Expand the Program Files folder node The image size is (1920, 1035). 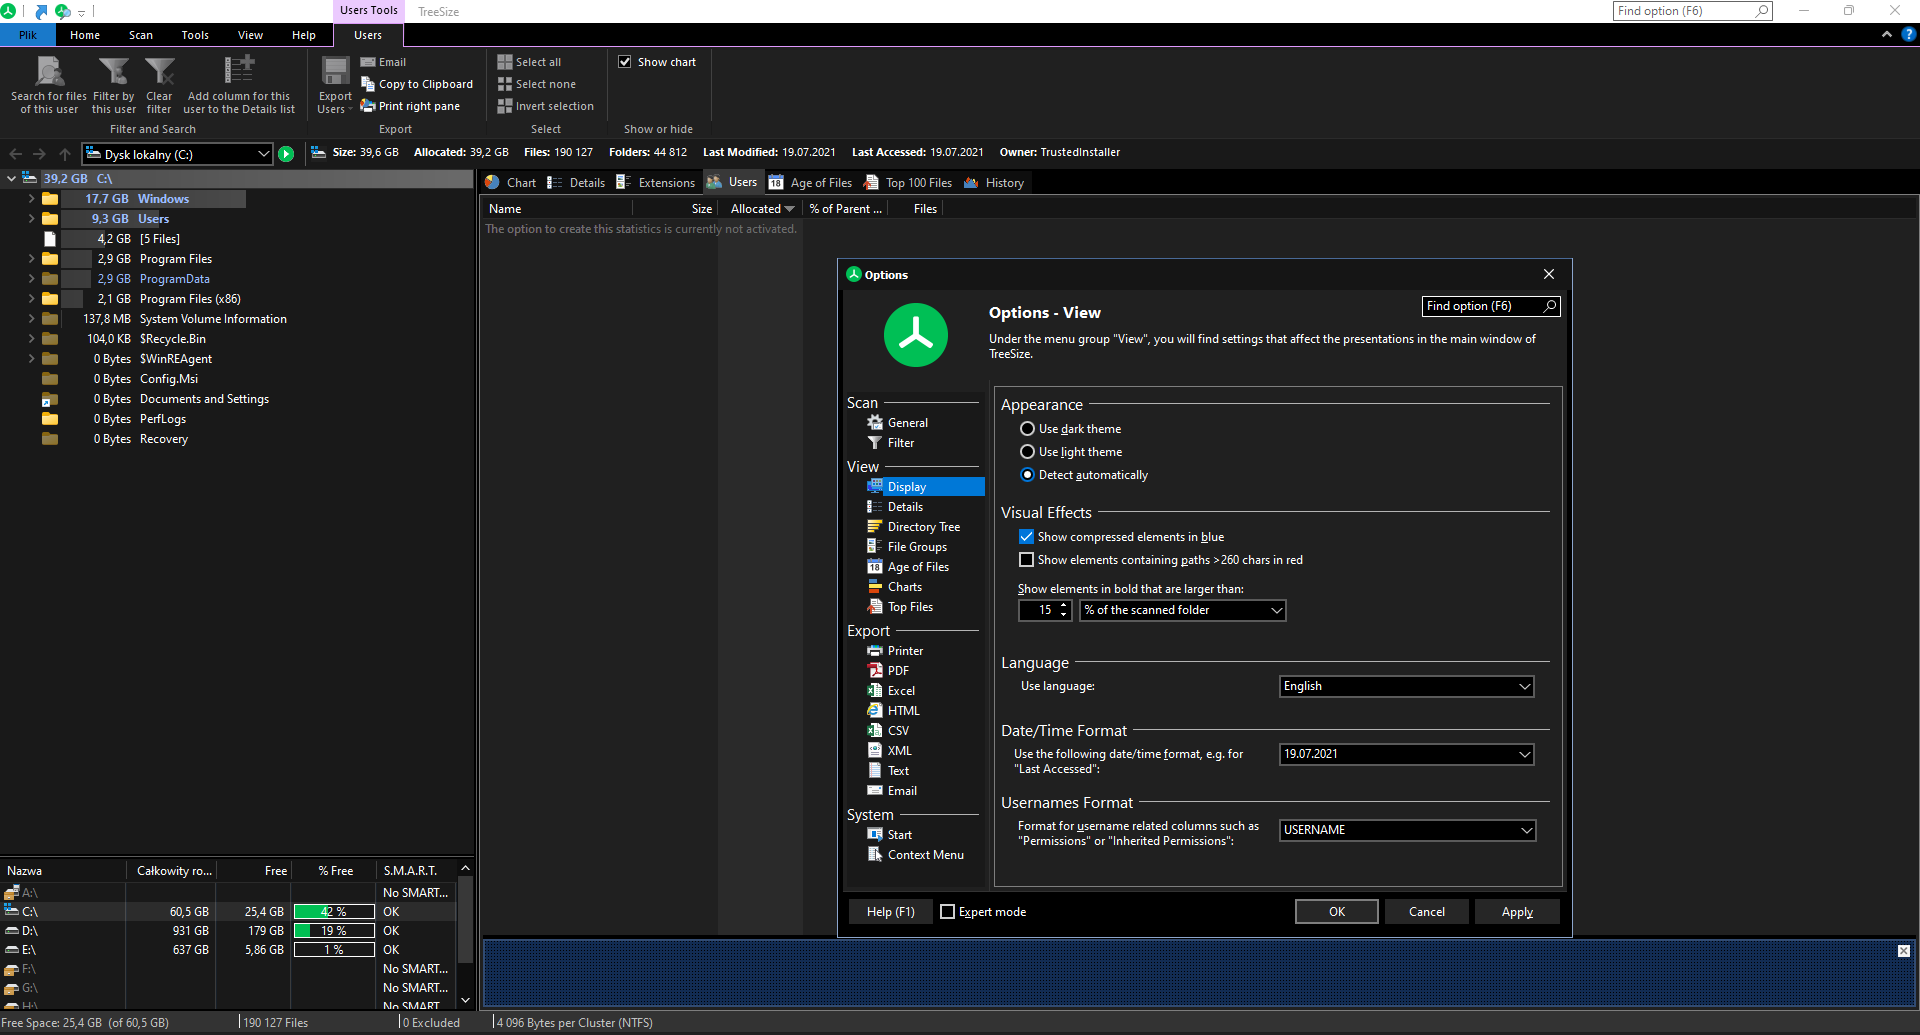click(x=31, y=259)
